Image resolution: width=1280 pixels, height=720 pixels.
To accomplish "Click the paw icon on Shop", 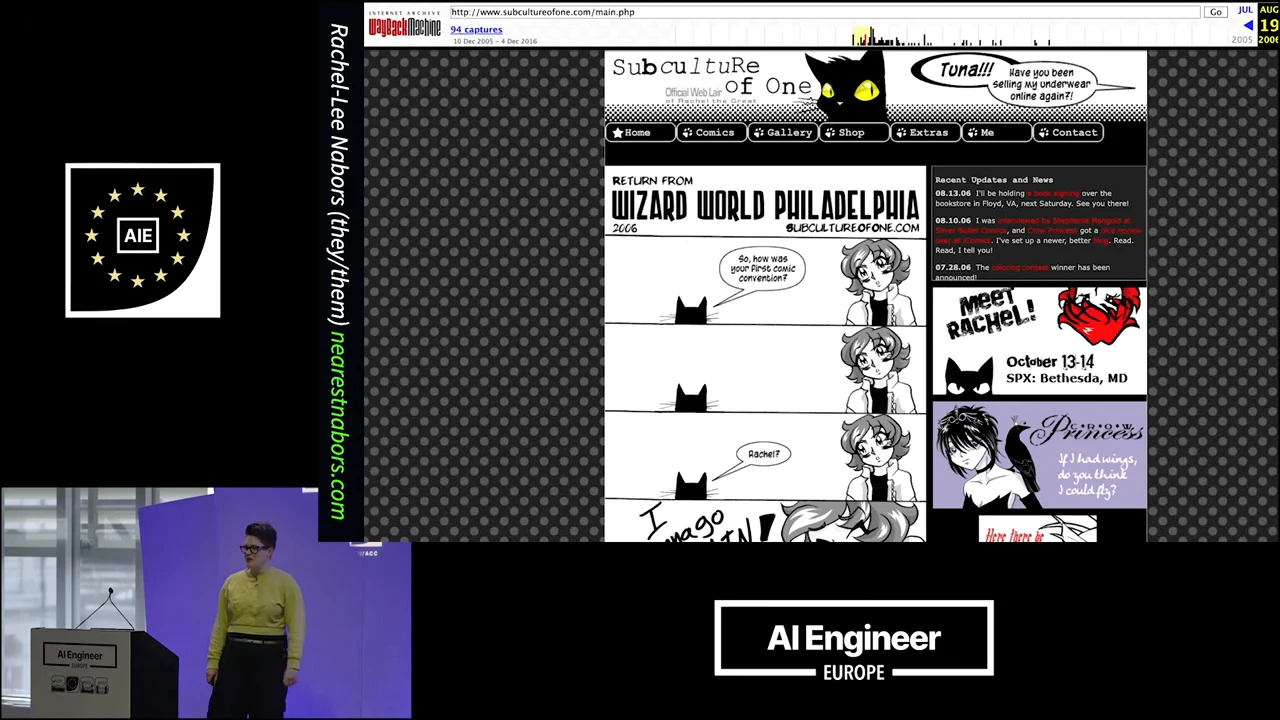I will click(x=830, y=132).
